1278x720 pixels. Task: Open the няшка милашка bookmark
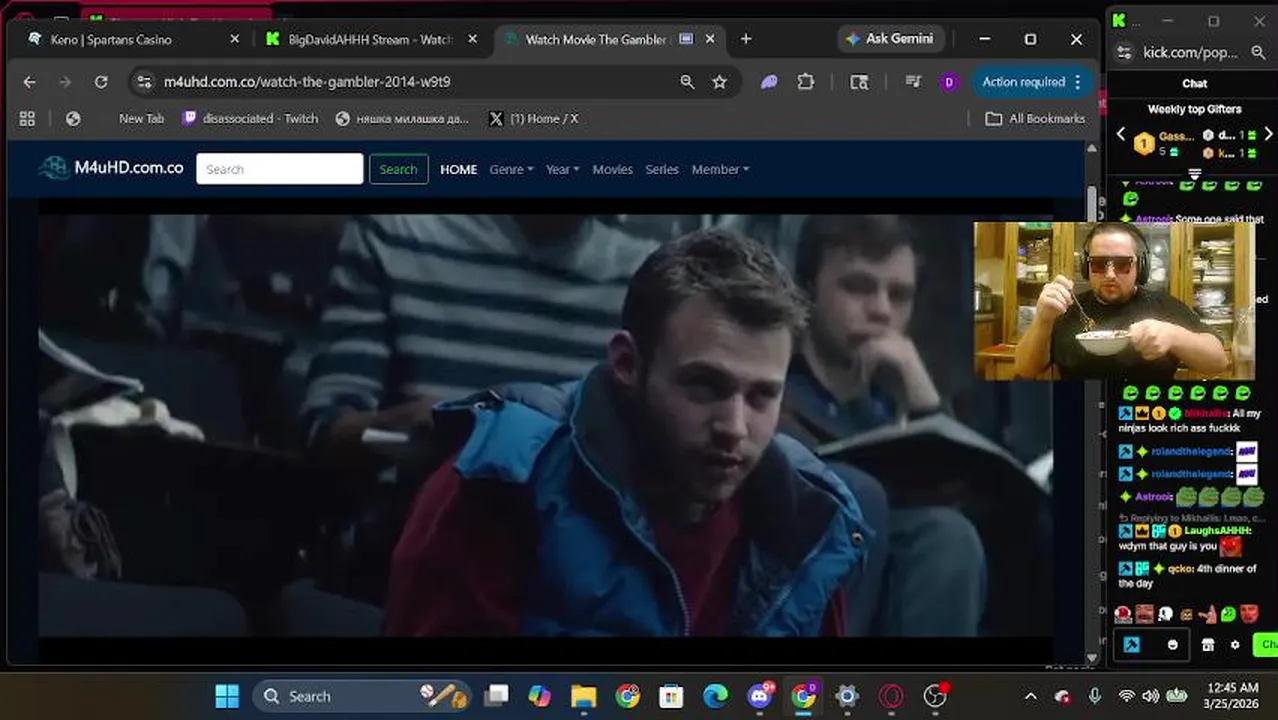[401, 119]
